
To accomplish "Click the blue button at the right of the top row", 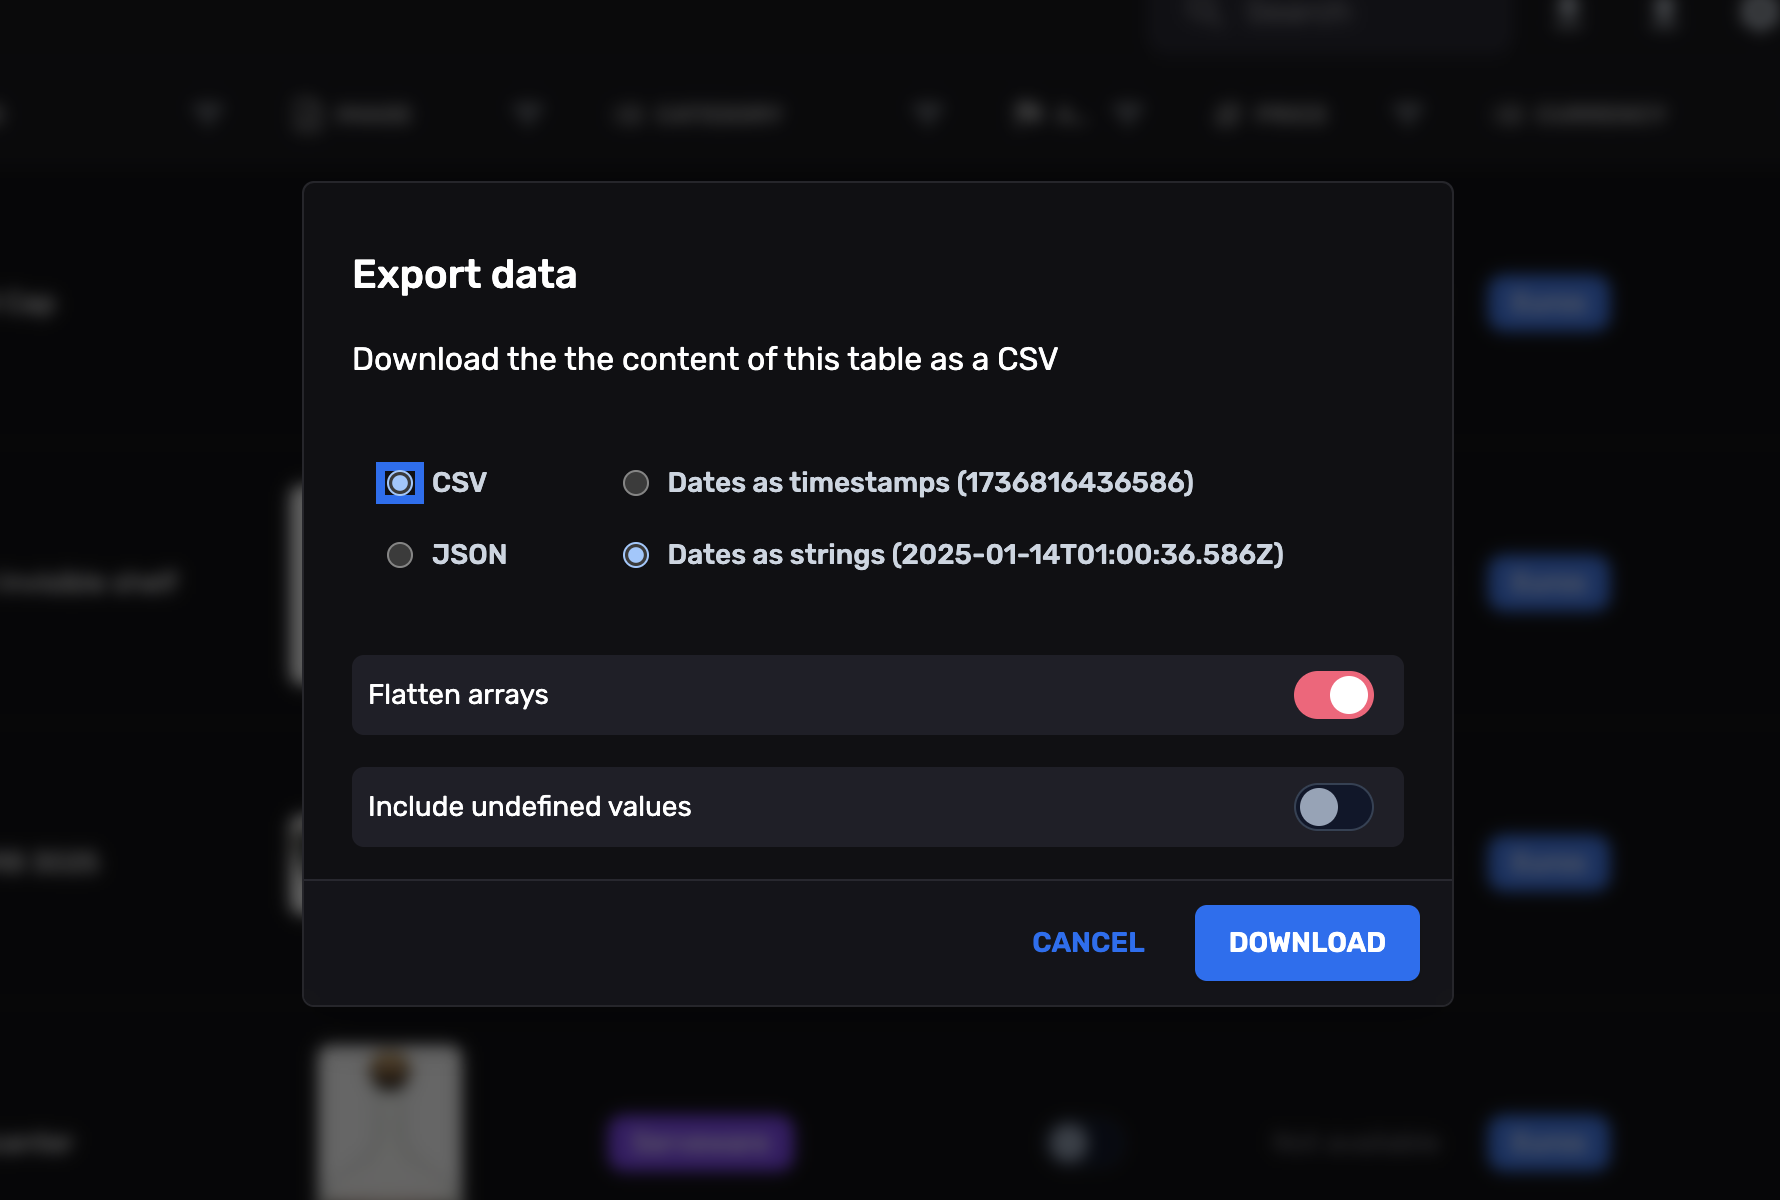I will pyautogui.click(x=1547, y=303).
